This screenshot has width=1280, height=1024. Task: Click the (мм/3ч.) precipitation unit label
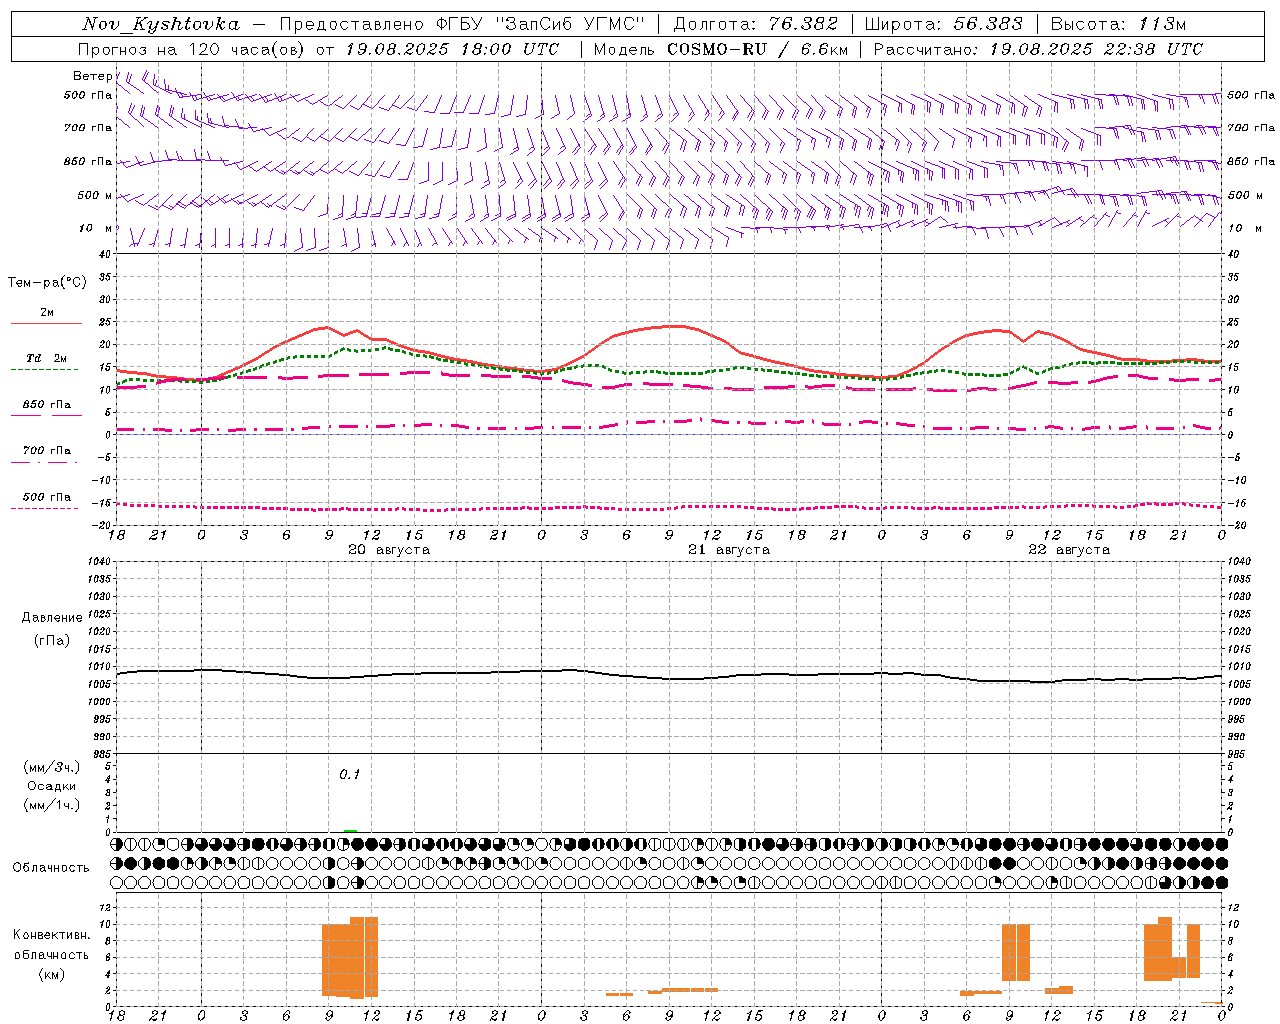pos(52,767)
